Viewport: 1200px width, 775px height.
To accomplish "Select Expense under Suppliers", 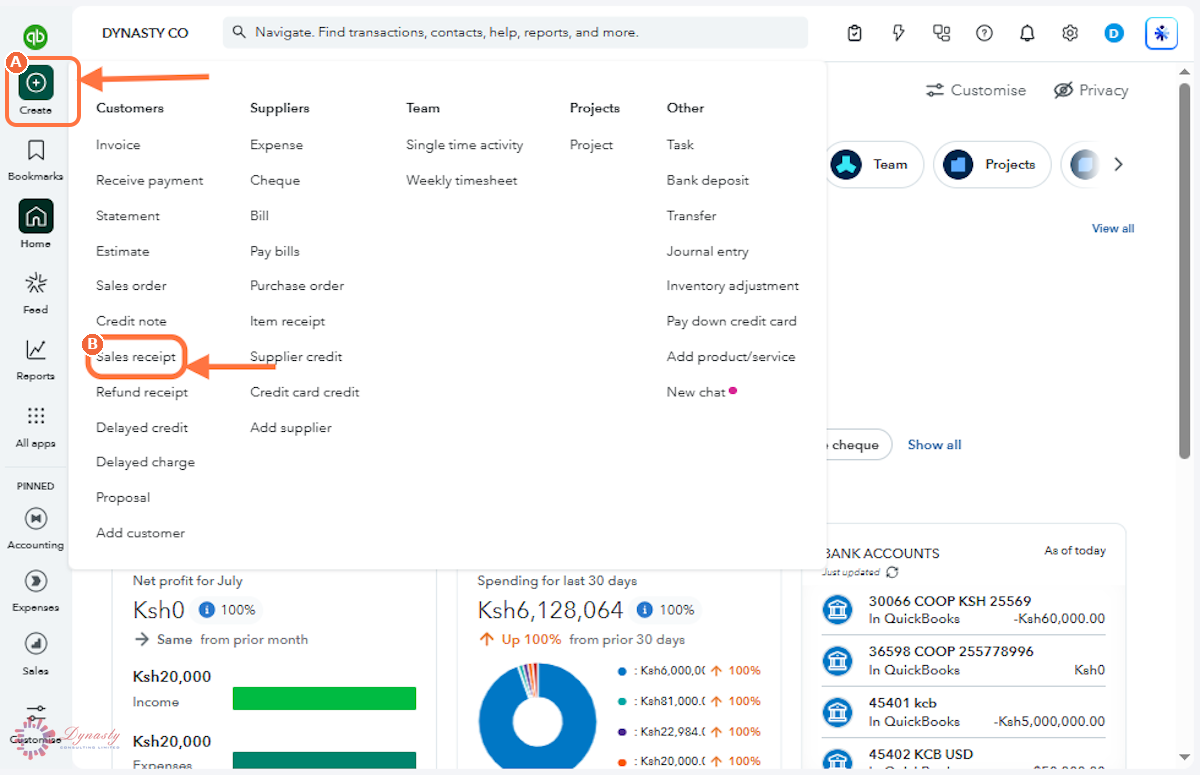I will point(276,145).
